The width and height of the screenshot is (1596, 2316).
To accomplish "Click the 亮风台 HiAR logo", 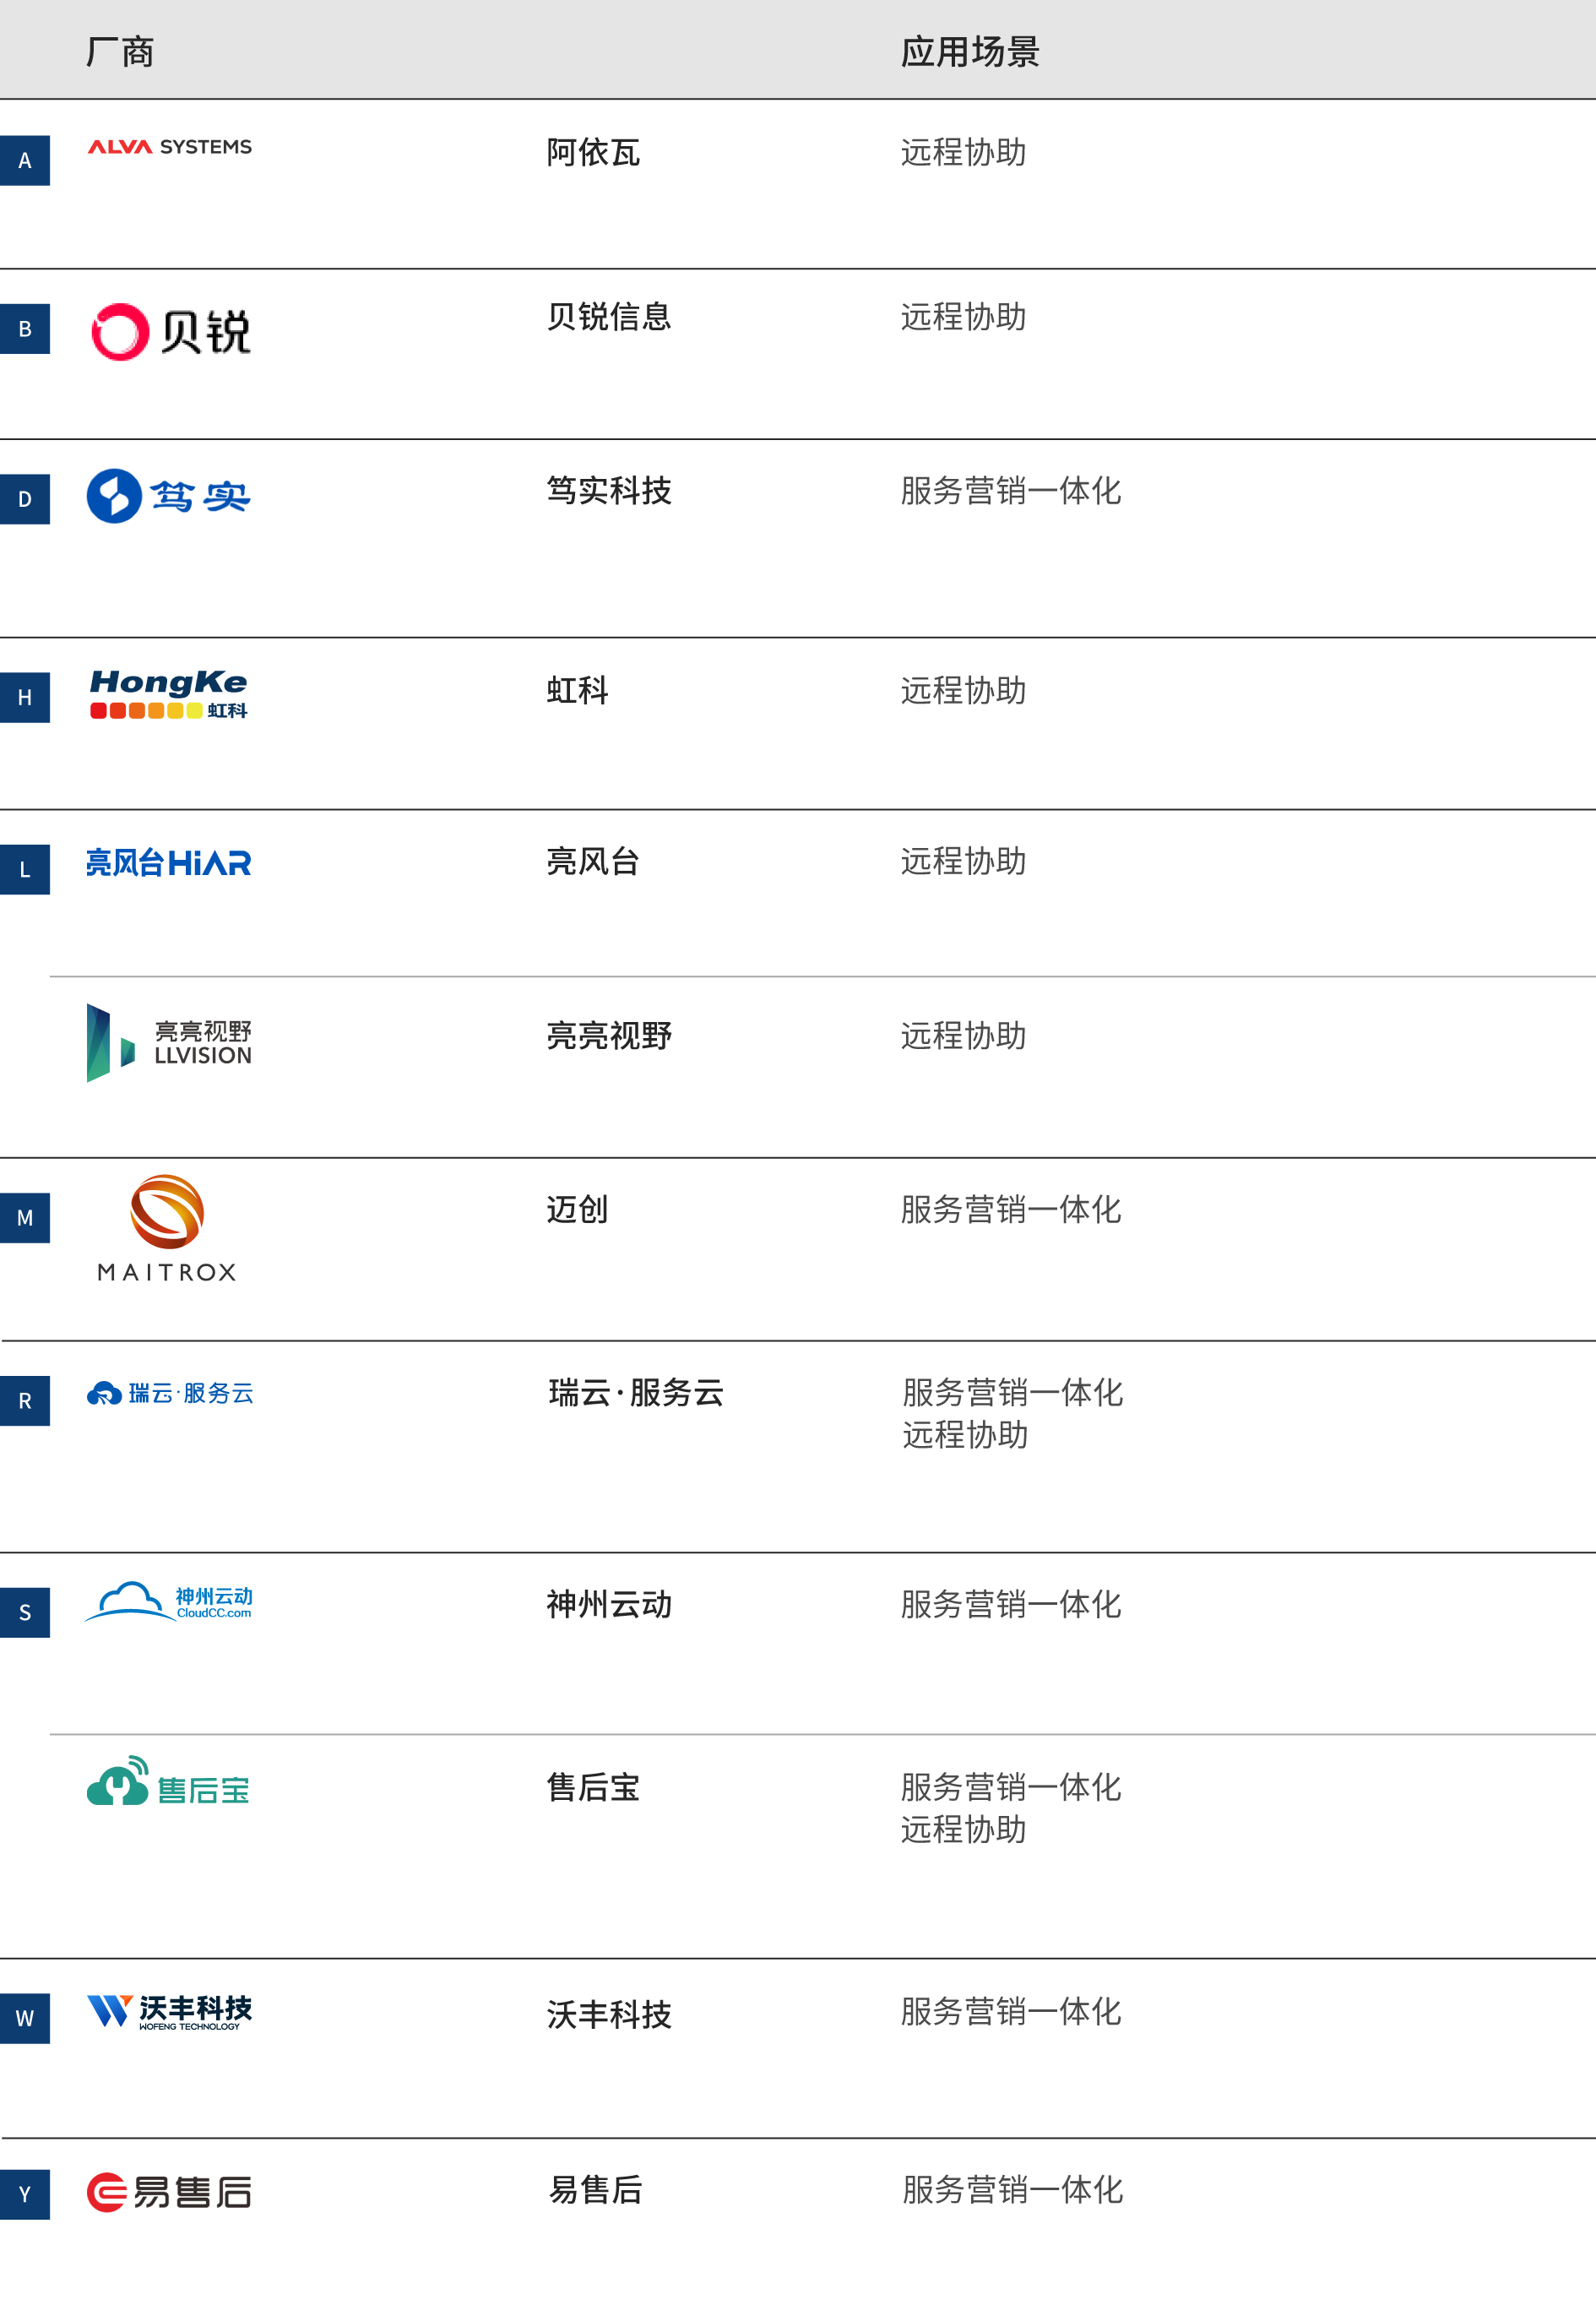I will click(x=168, y=864).
